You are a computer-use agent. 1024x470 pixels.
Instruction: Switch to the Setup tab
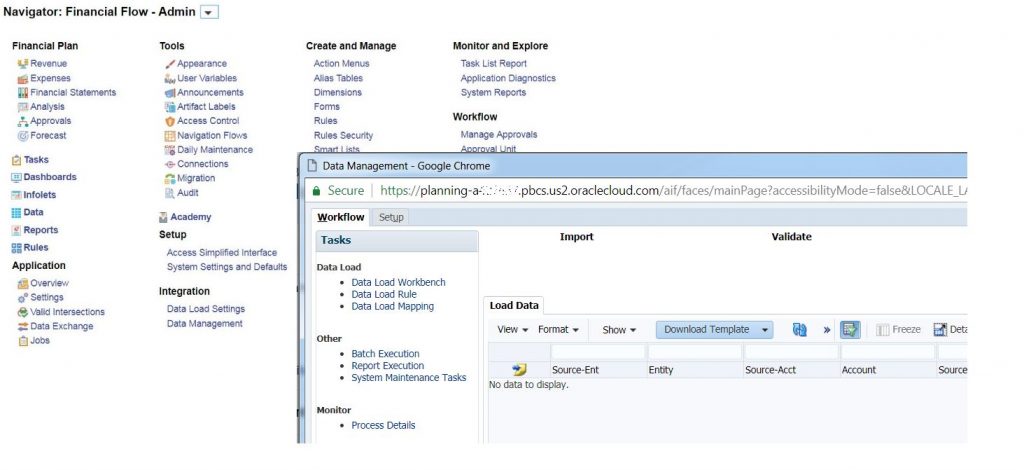(391, 217)
